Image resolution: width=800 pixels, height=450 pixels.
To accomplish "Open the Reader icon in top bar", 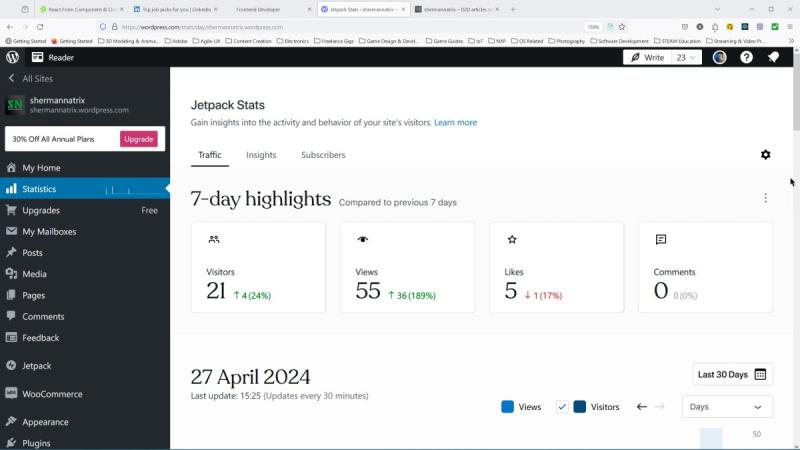I will coord(37,57).
